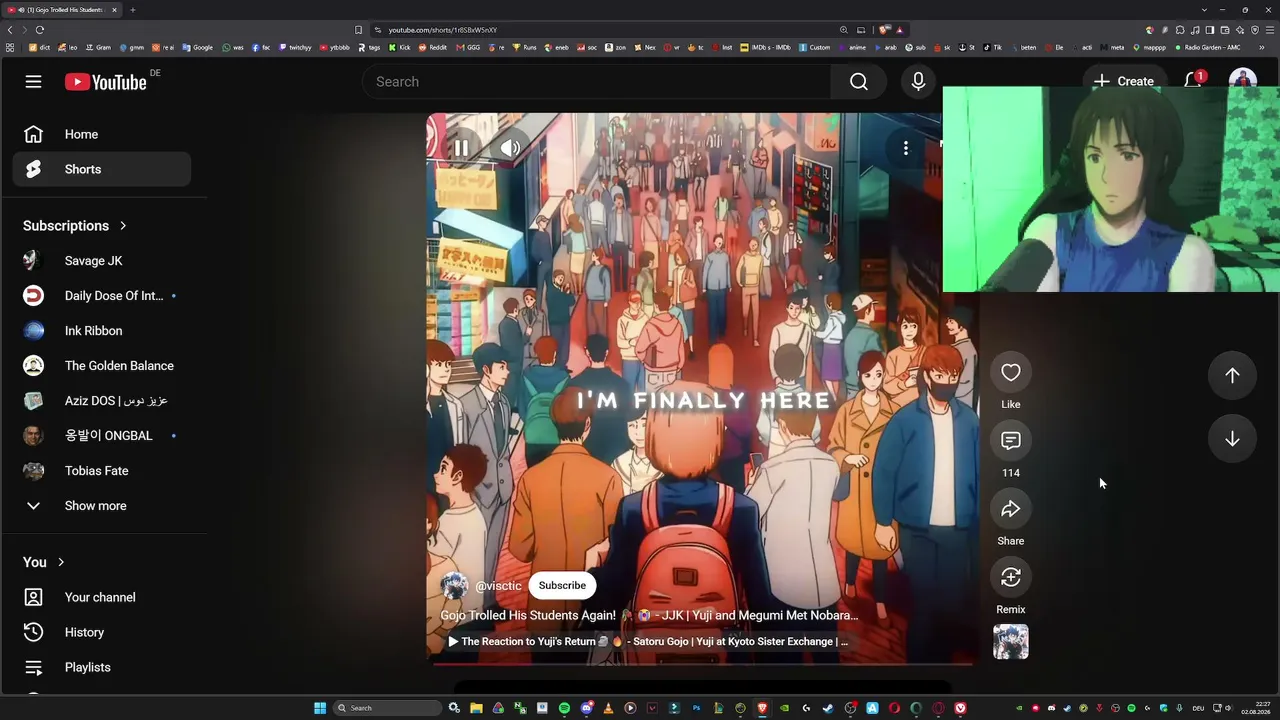Open the YouTube guide hamburger menu
Image resolution: width=1280 pixels, height=720 pixels.
click(33, 82)
